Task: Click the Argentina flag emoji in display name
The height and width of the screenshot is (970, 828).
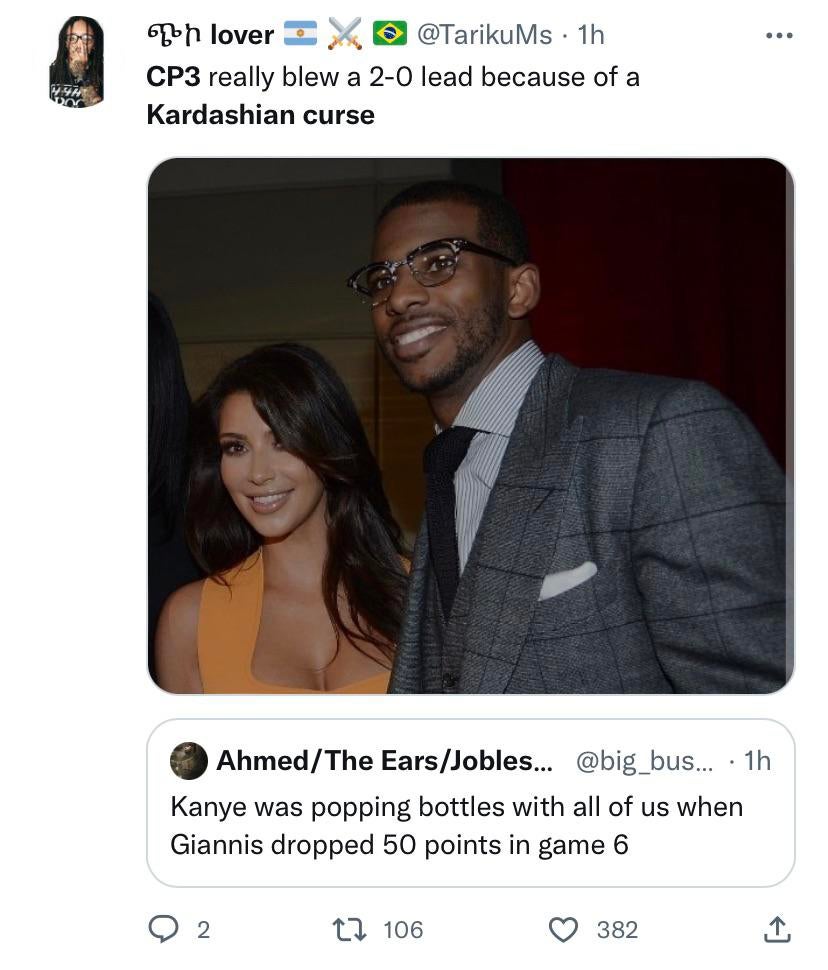Action: pos(300,34)
